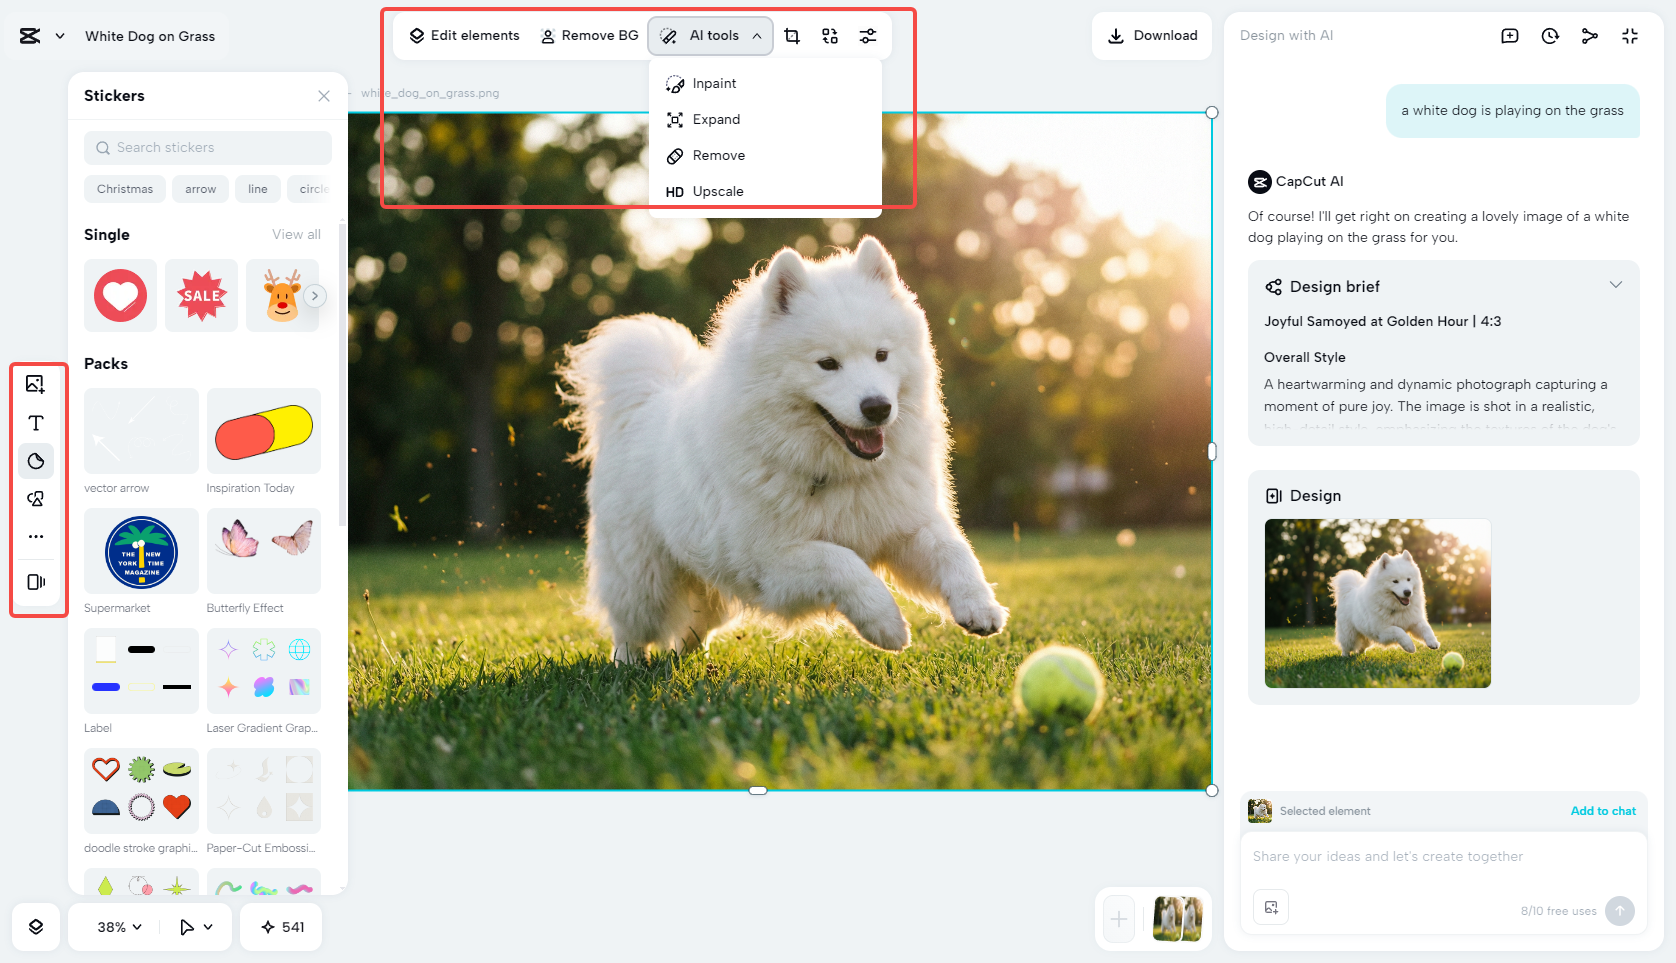Select the Crop tool icon
This screenshot has width=1676, height=963.
(792, 36)
